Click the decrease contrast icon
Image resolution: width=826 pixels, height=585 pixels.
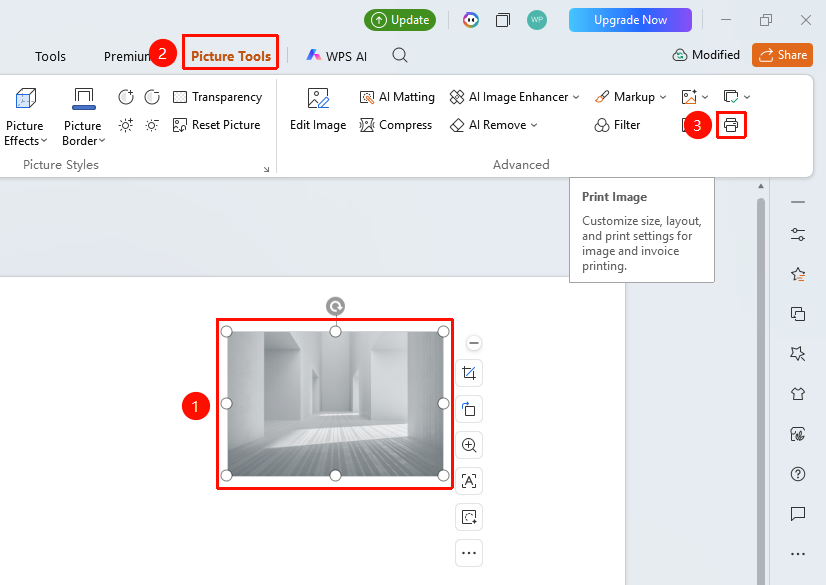point(152,97)
